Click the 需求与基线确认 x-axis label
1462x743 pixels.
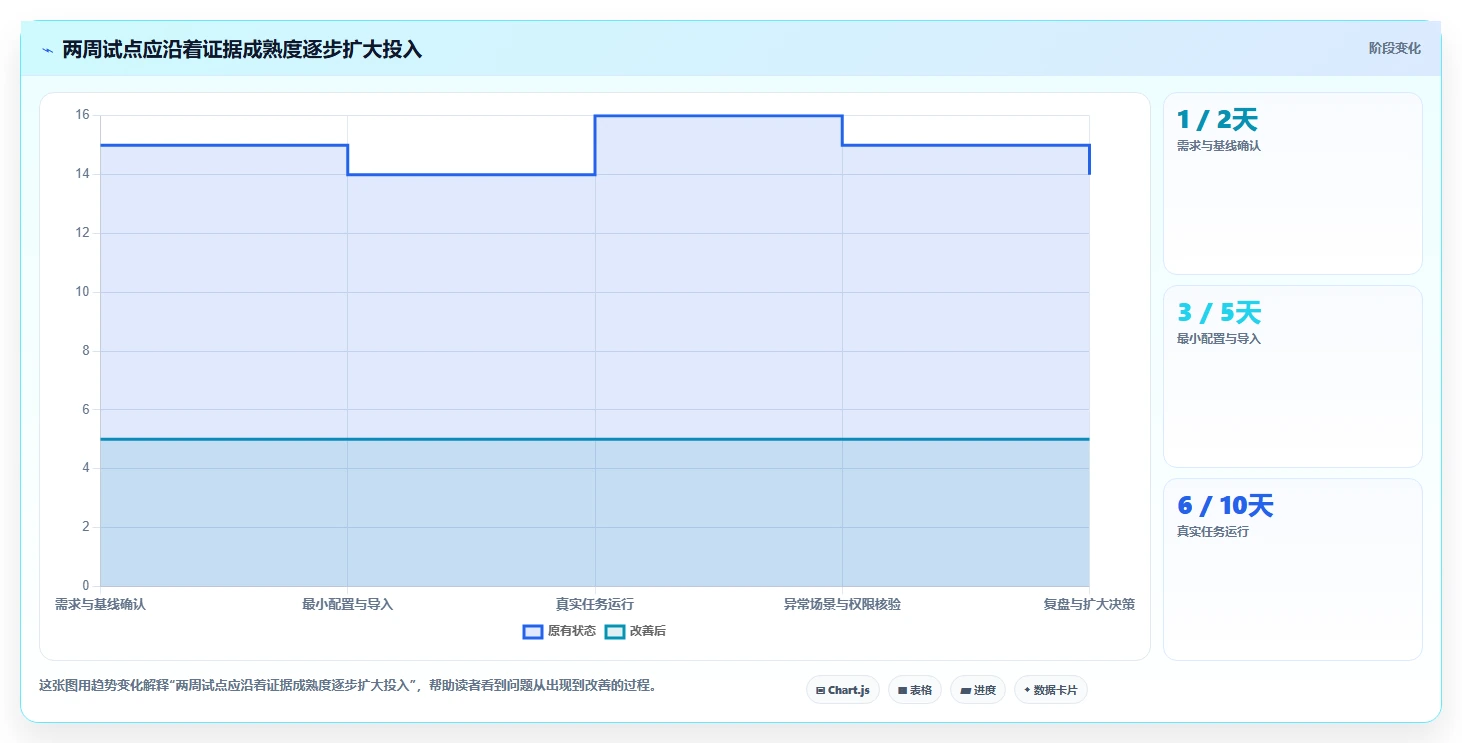point(100,604)
